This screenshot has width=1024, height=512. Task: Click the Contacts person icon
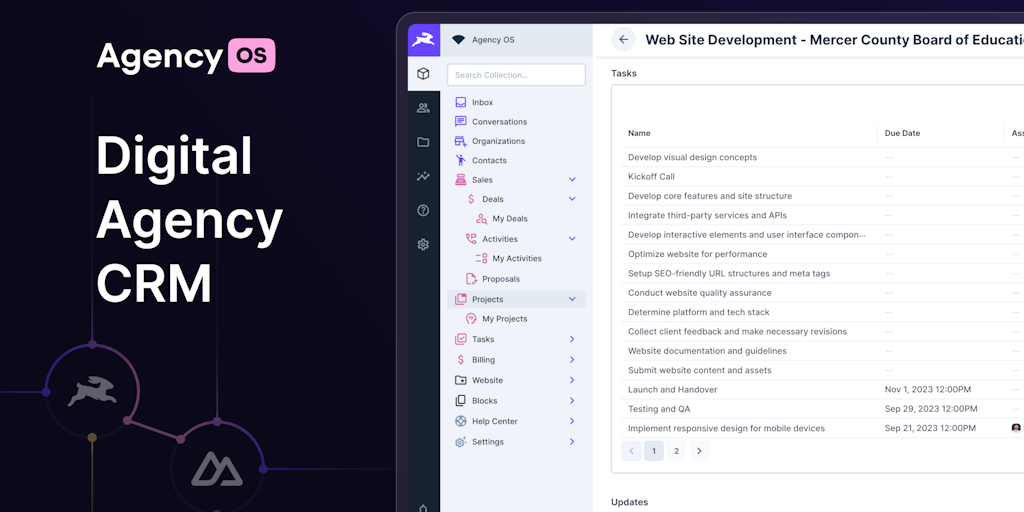(461, 160)
